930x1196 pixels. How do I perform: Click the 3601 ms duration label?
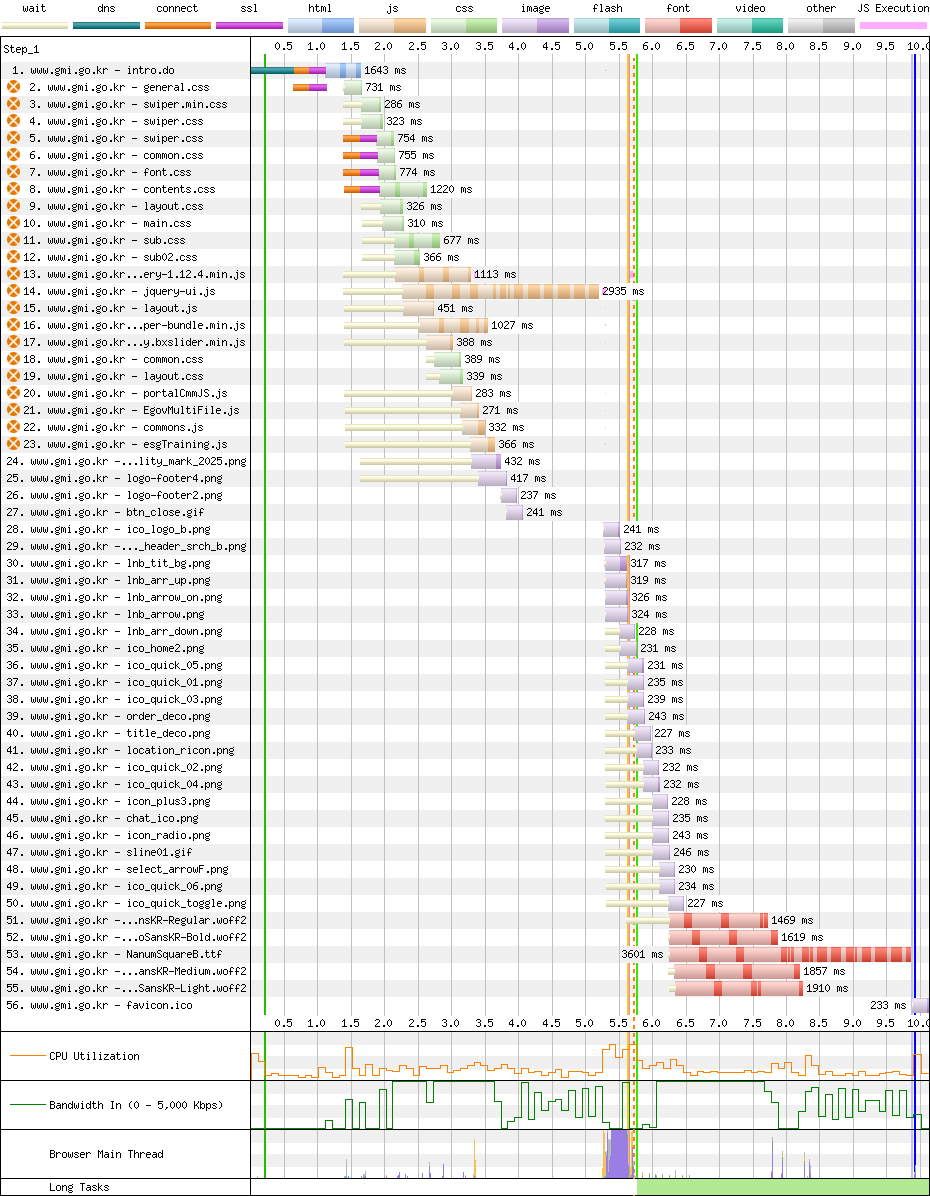click(643, 954)
